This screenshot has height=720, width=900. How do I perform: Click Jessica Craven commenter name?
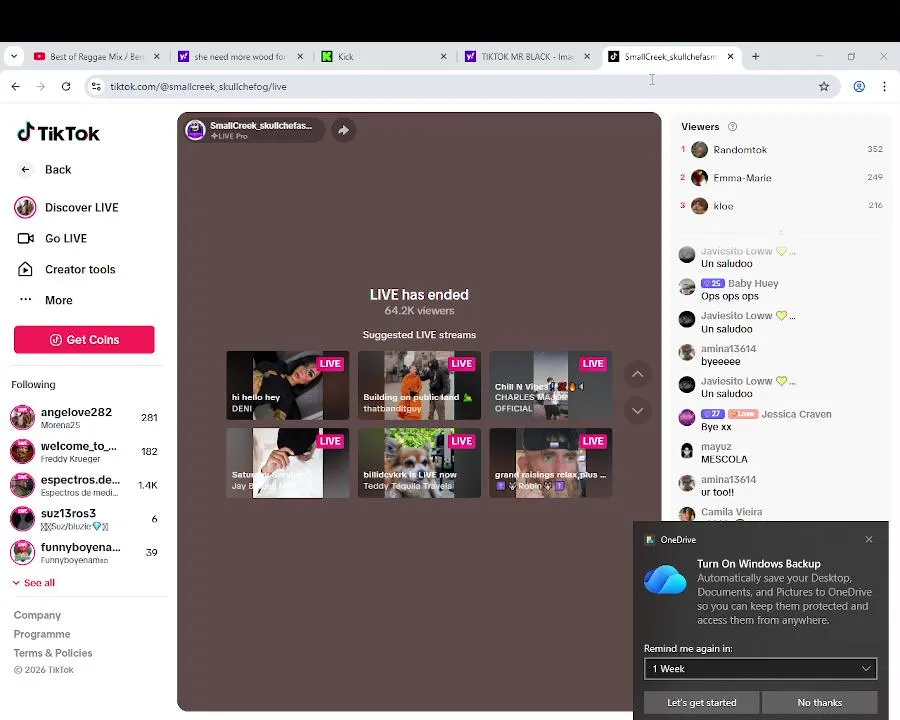(x=796, y=414)
